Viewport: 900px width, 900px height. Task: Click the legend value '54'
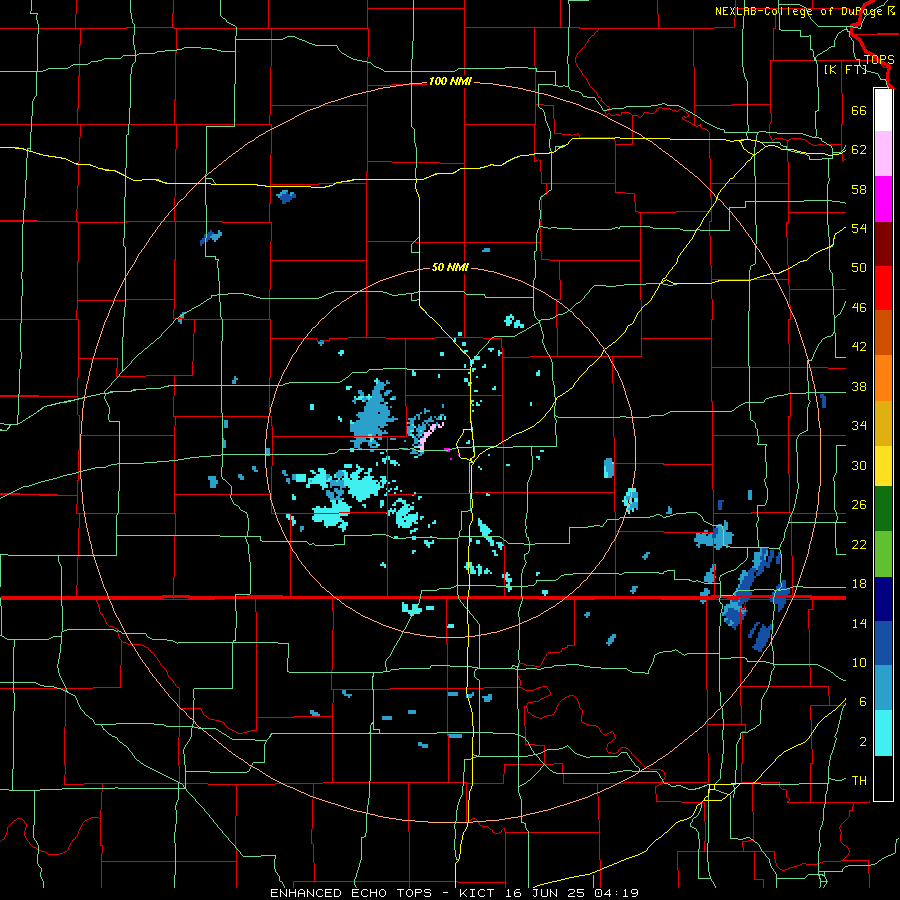(859, 228)
